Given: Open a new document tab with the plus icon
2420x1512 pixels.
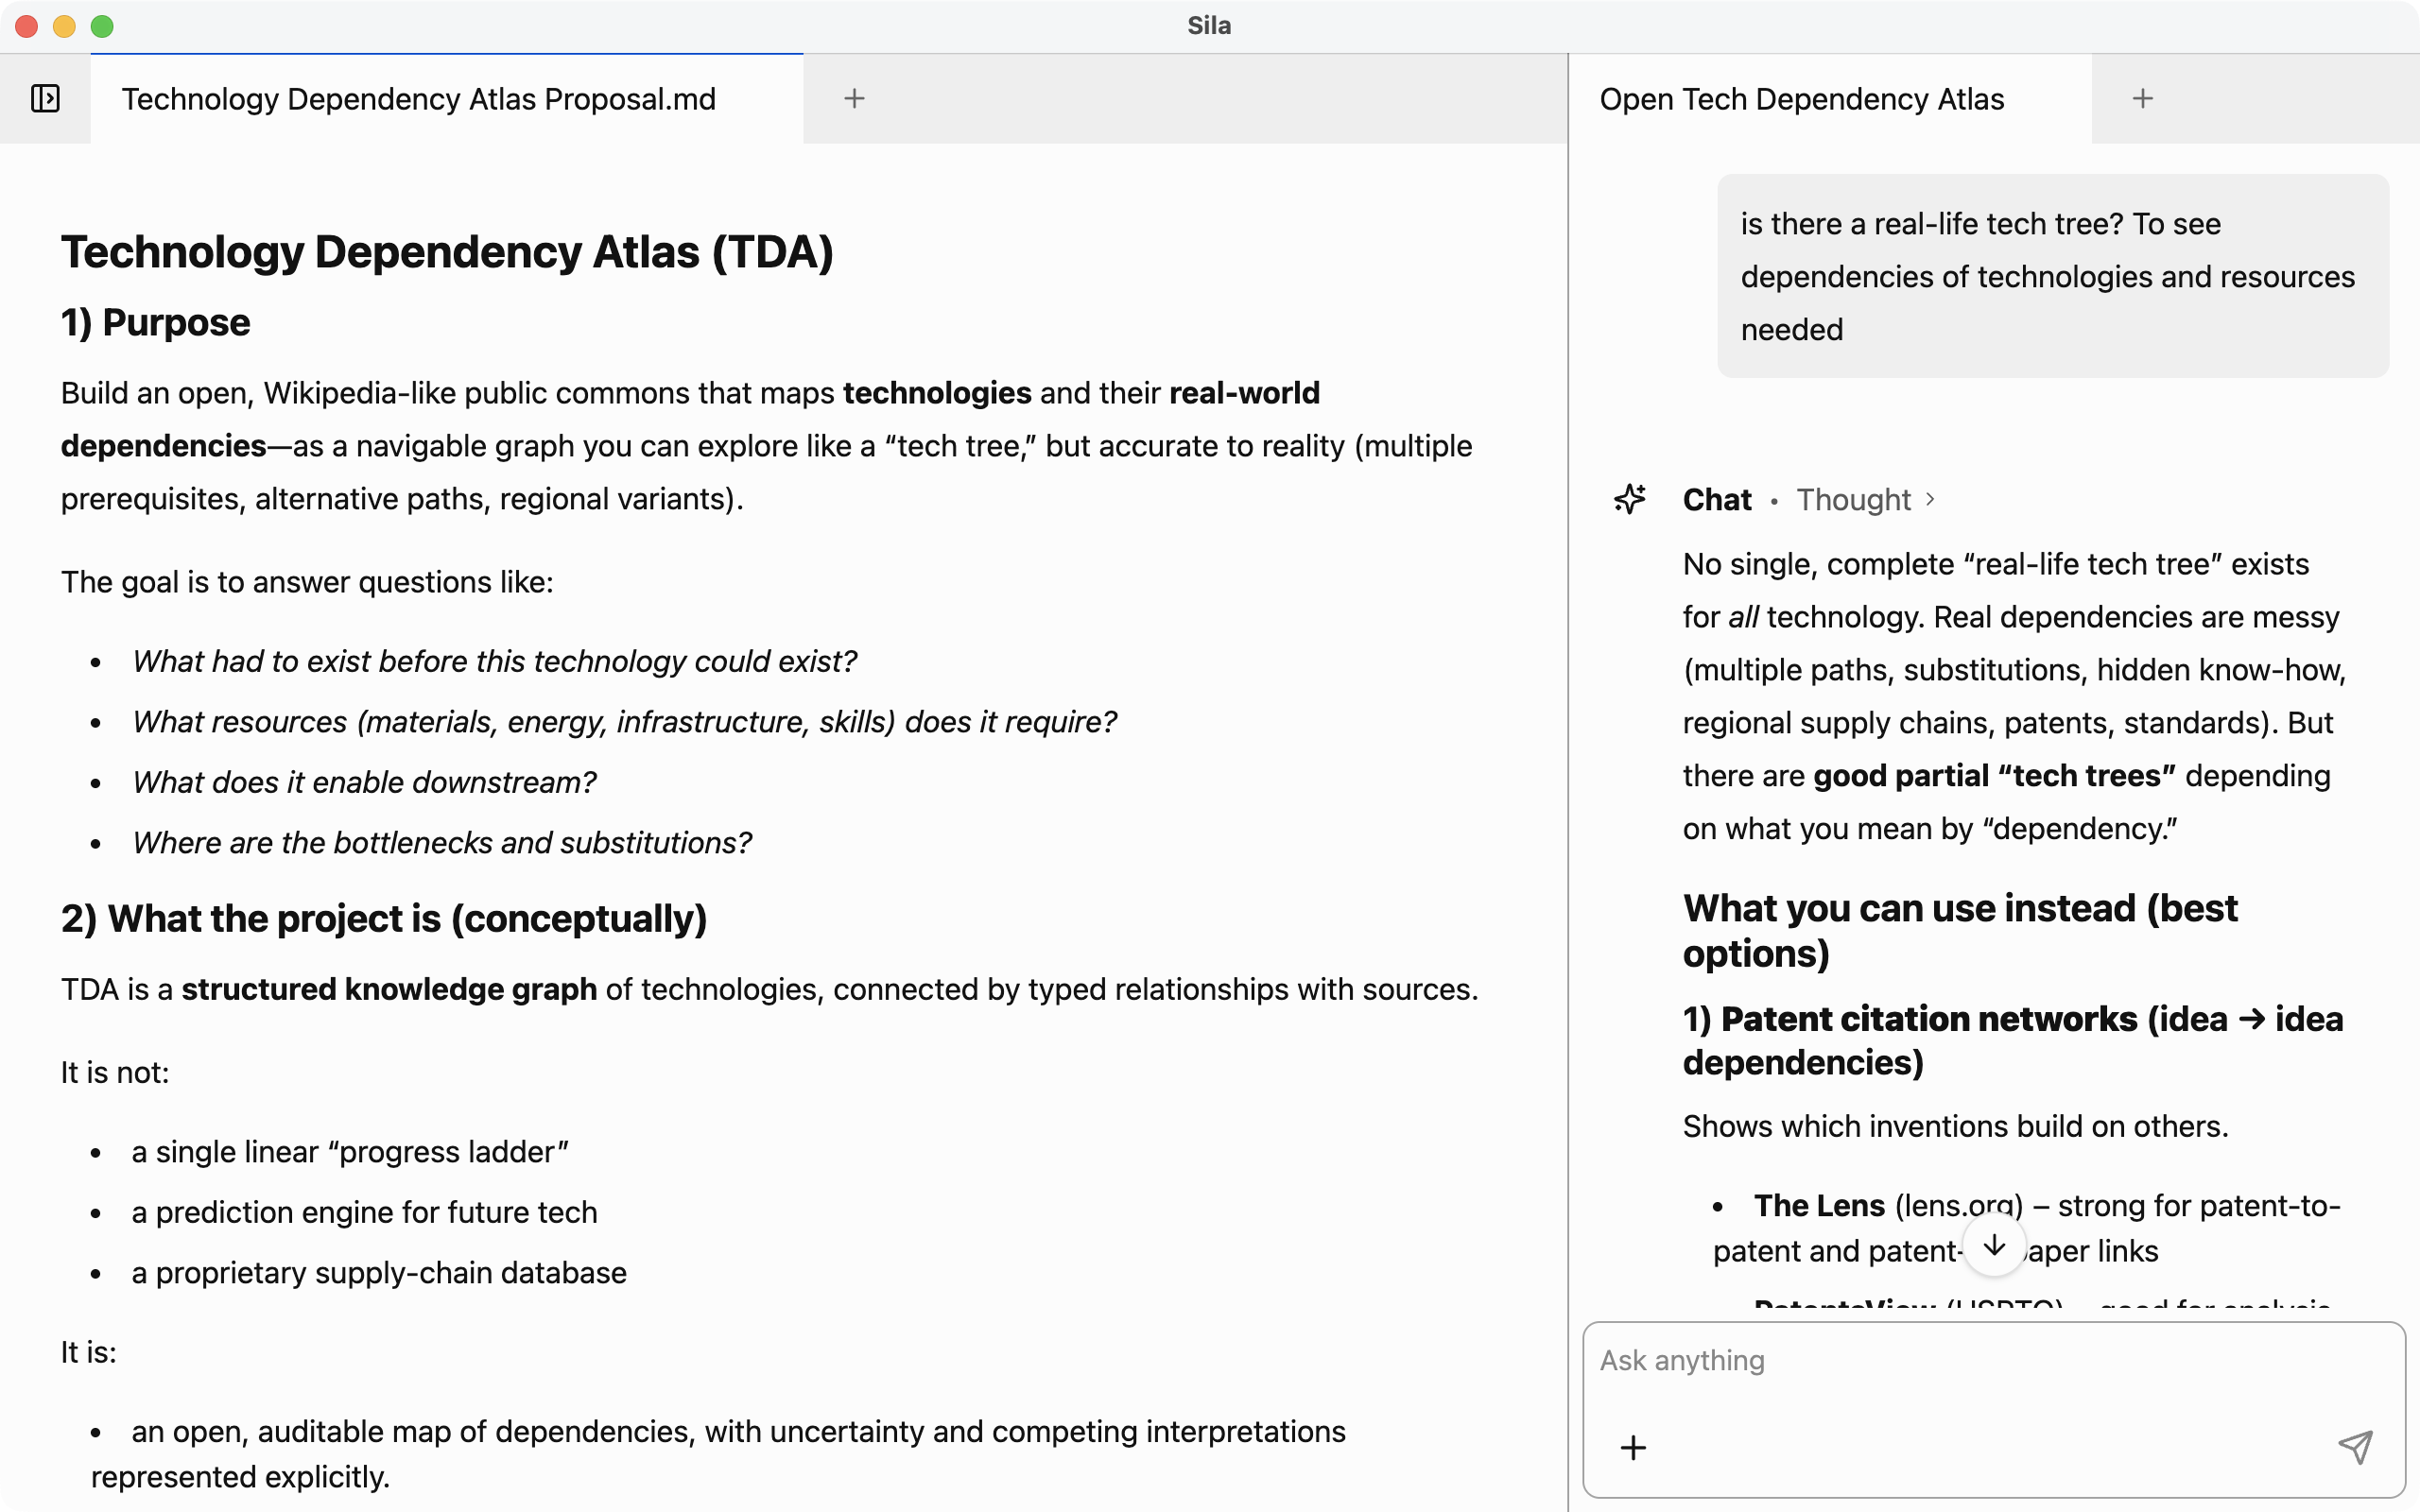Looking at the screenshot, I should pyautogui.click(x=854, y=98).
